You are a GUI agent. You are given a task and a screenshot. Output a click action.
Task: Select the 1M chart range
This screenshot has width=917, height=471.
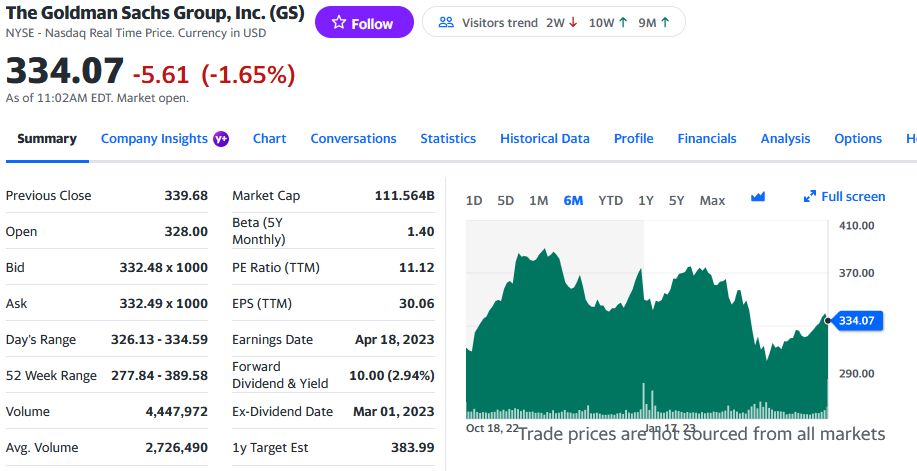(x=539, y=201)
